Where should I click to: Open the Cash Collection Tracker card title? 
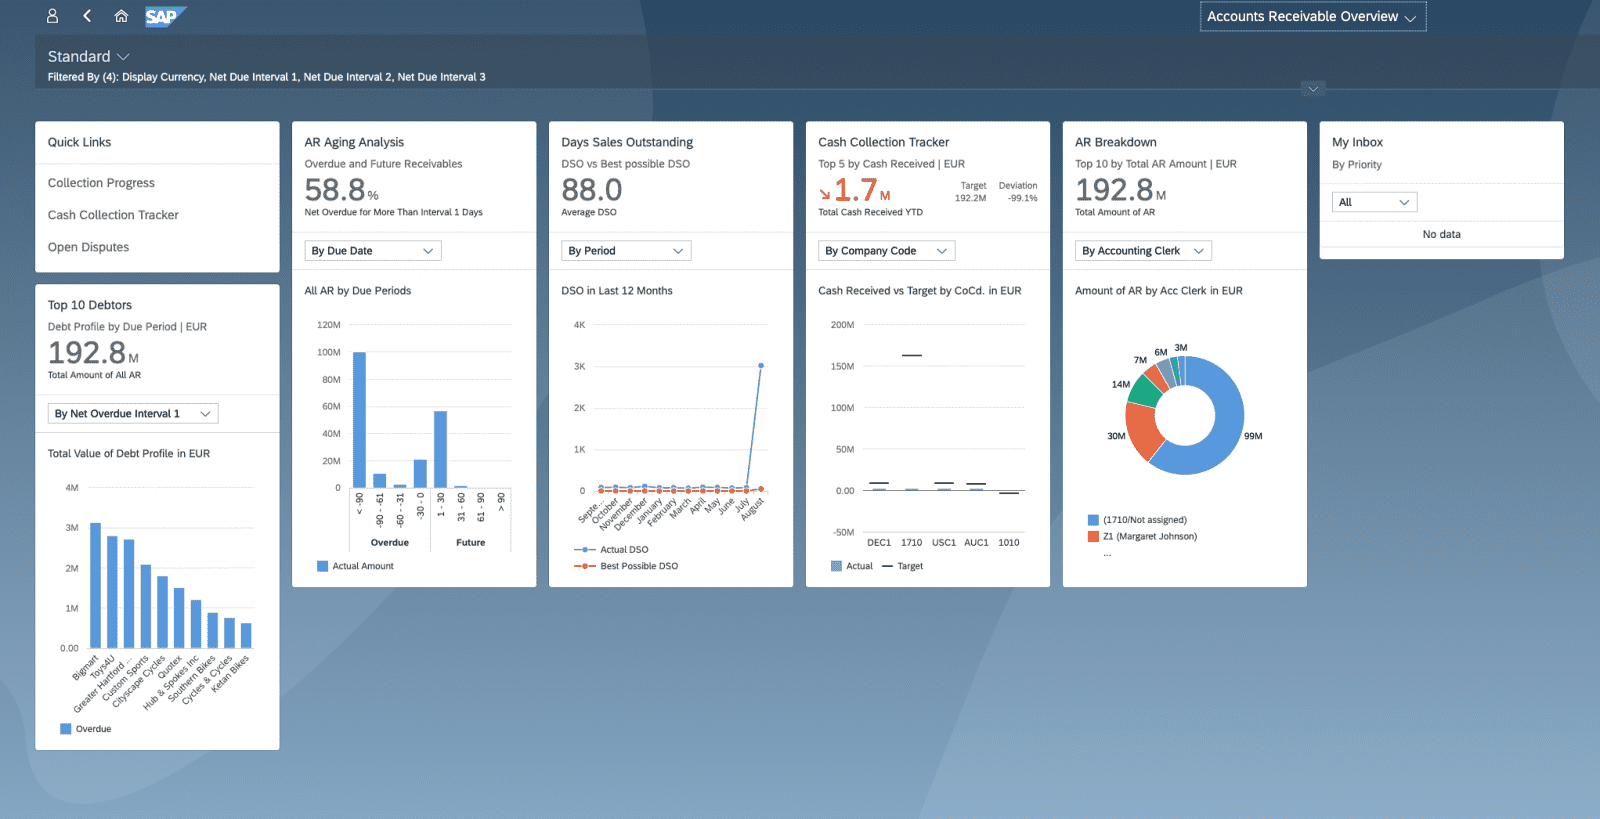point(884,142)
